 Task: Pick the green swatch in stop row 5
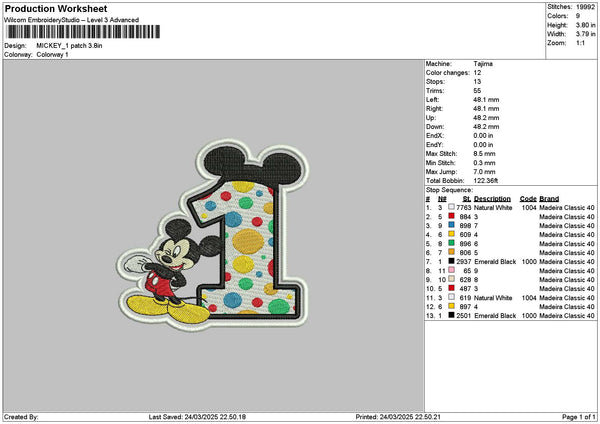coord(452,243)
